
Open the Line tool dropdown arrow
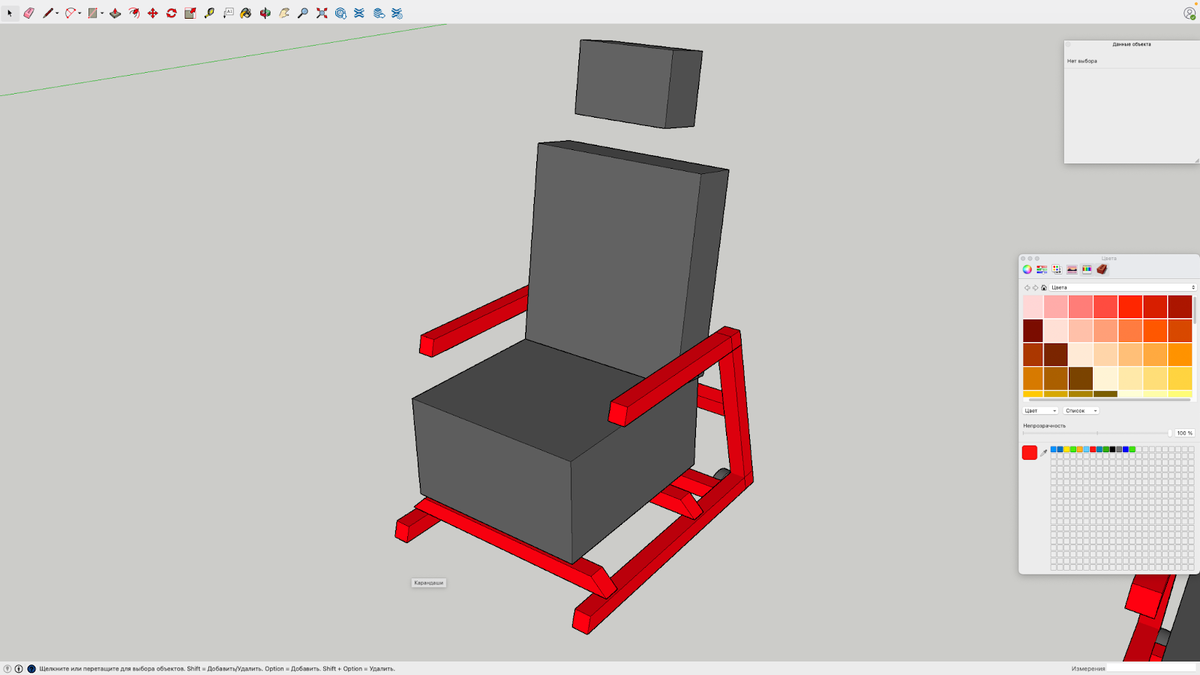pos(57,13)
